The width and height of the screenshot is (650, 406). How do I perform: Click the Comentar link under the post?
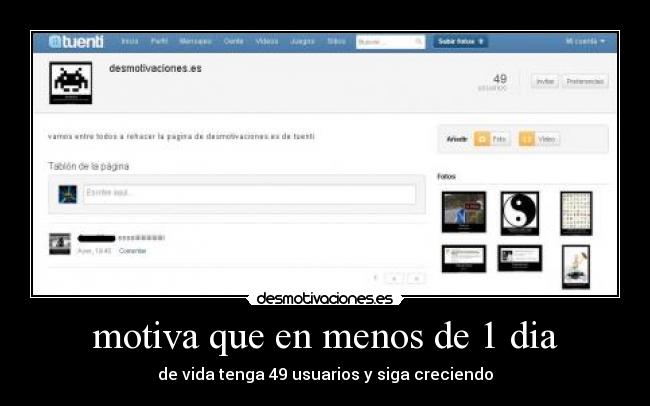(132, 251)
